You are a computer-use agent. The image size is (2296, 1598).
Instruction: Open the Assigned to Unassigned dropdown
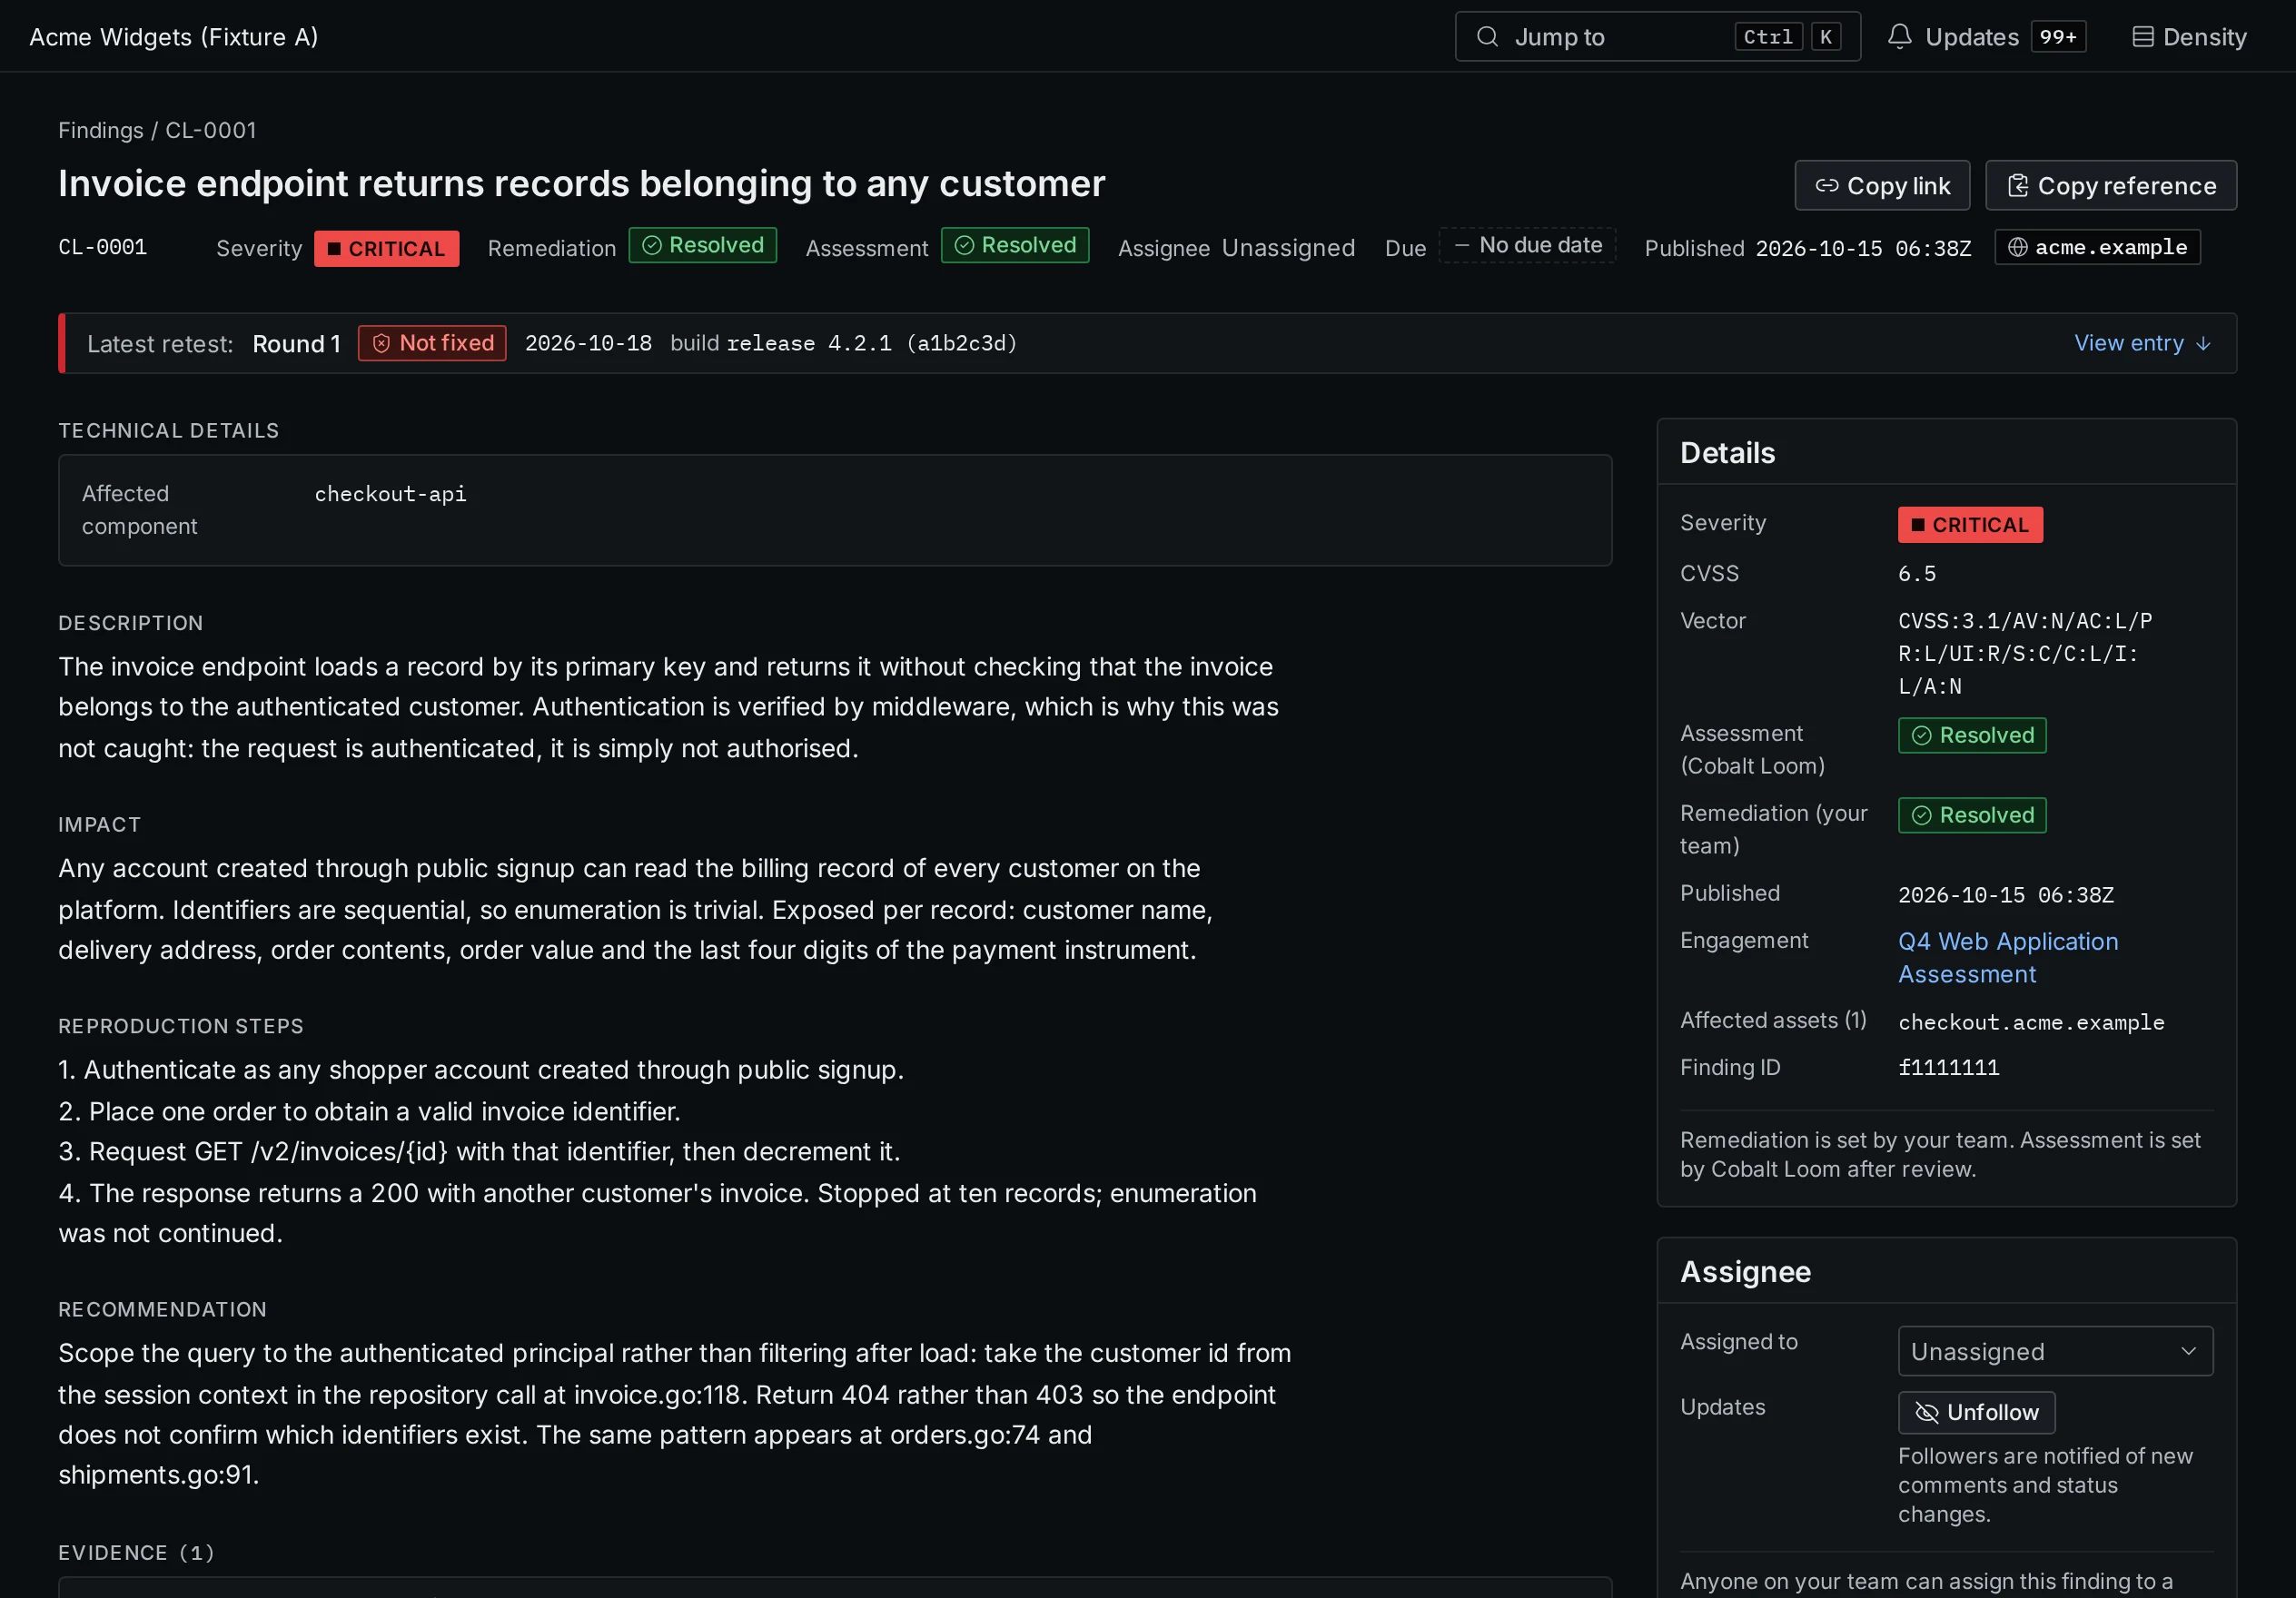click(x=2055, y=1352)
